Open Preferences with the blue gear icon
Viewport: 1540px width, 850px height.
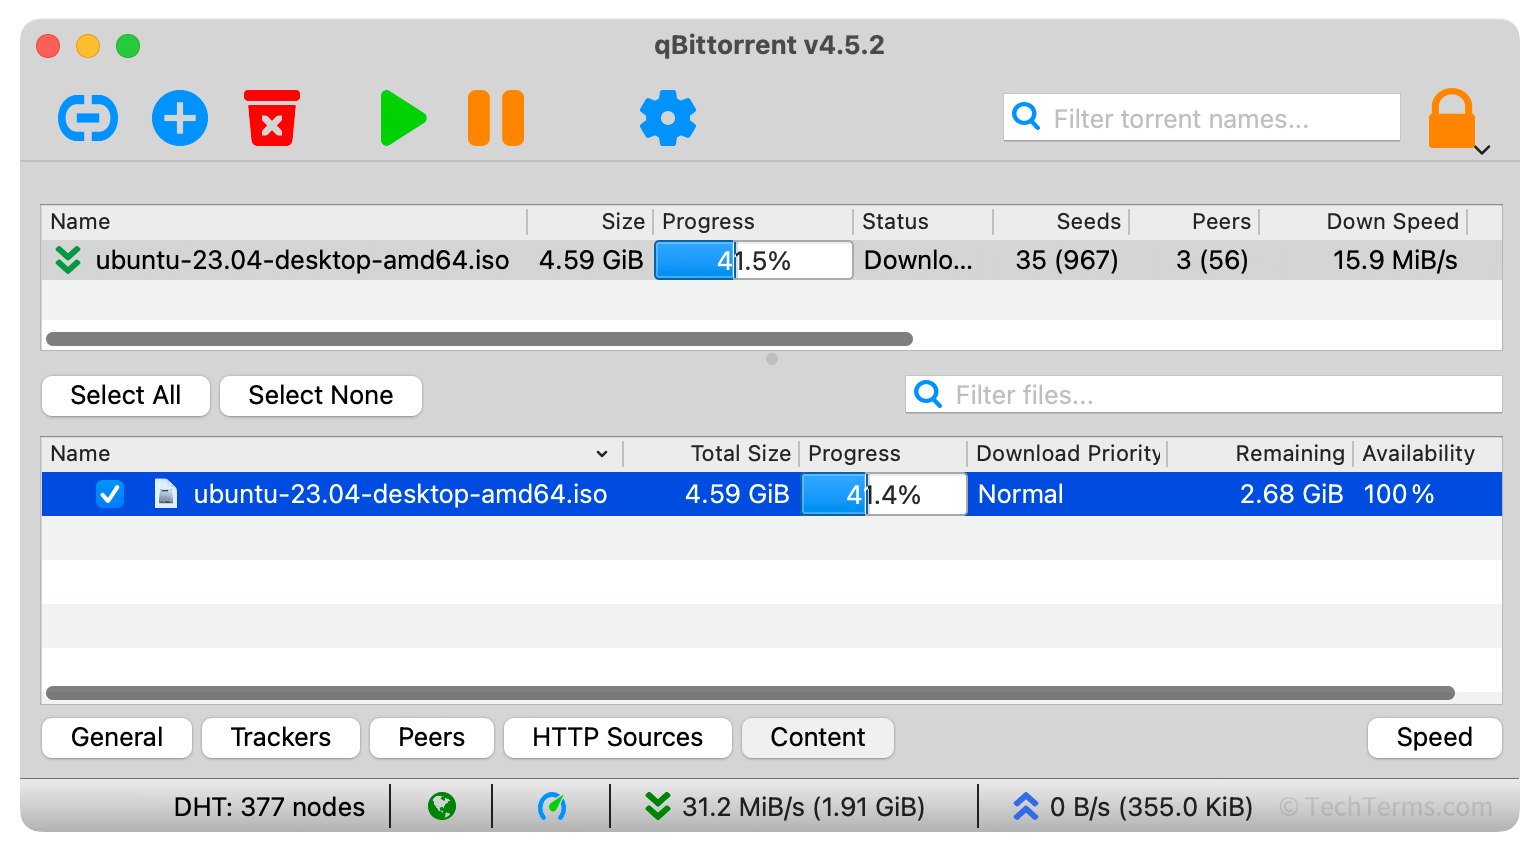668,118
